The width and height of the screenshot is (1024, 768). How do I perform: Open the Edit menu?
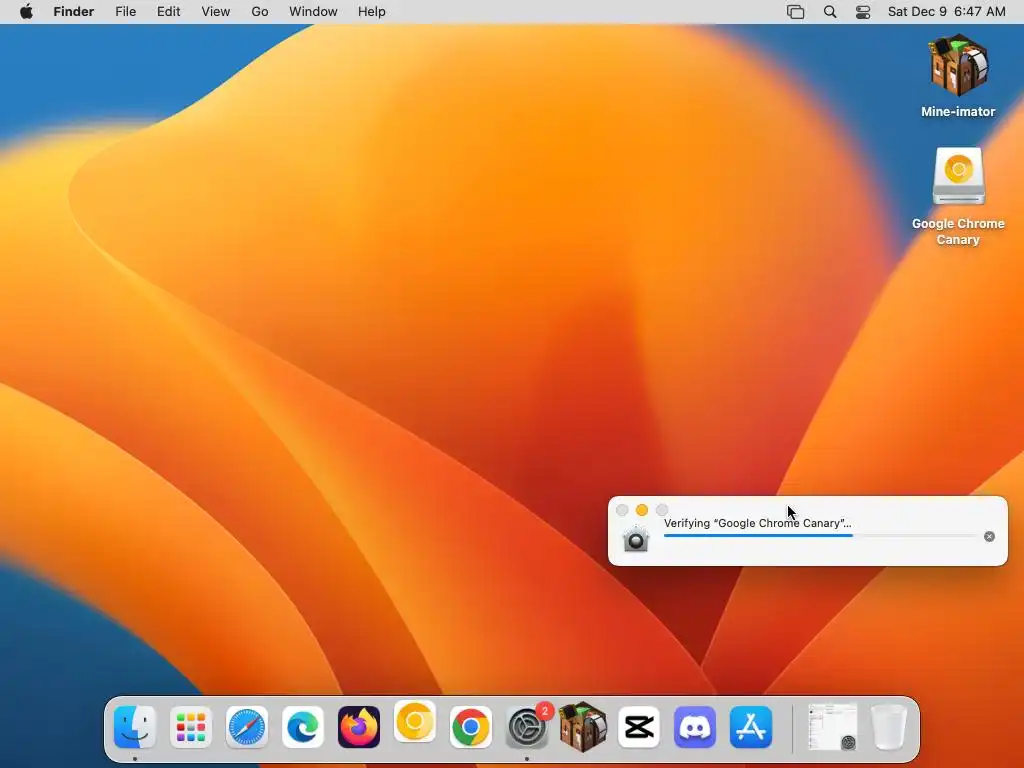tap(168, 12)
